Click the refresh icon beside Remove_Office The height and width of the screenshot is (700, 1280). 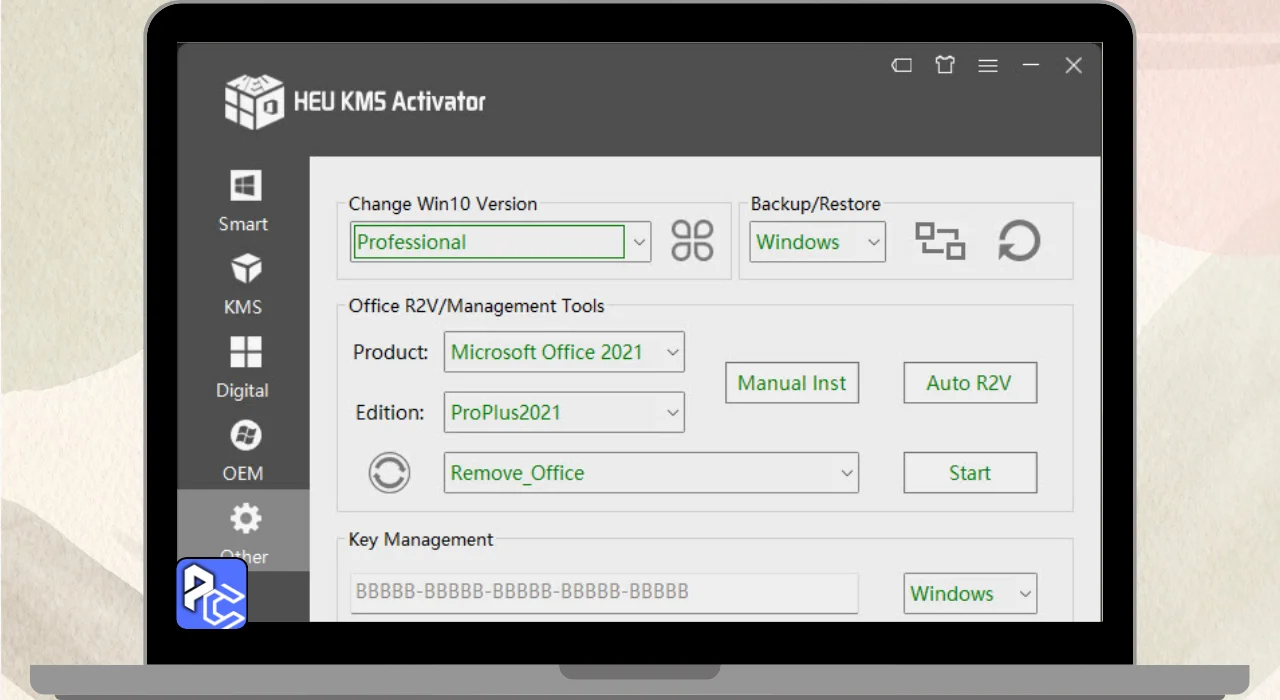pyautogui.click(x=389, y=472)
